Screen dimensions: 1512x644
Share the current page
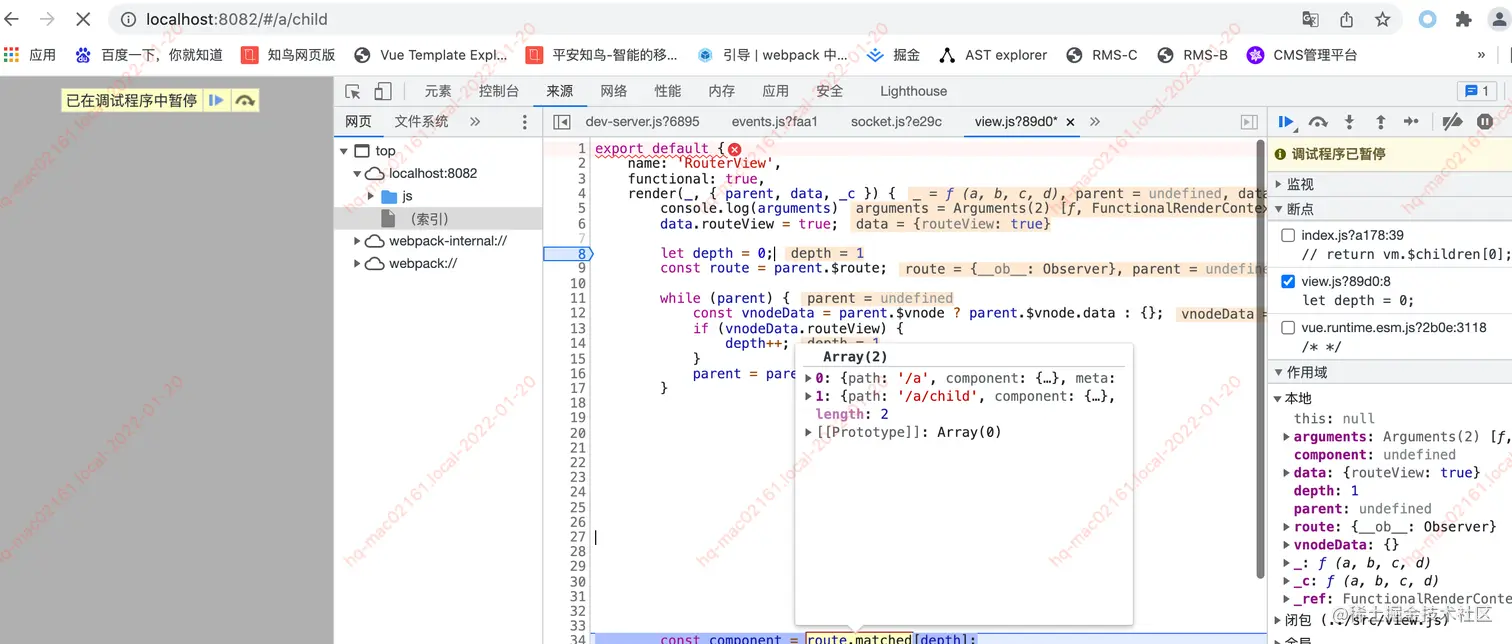(1346, 19)
